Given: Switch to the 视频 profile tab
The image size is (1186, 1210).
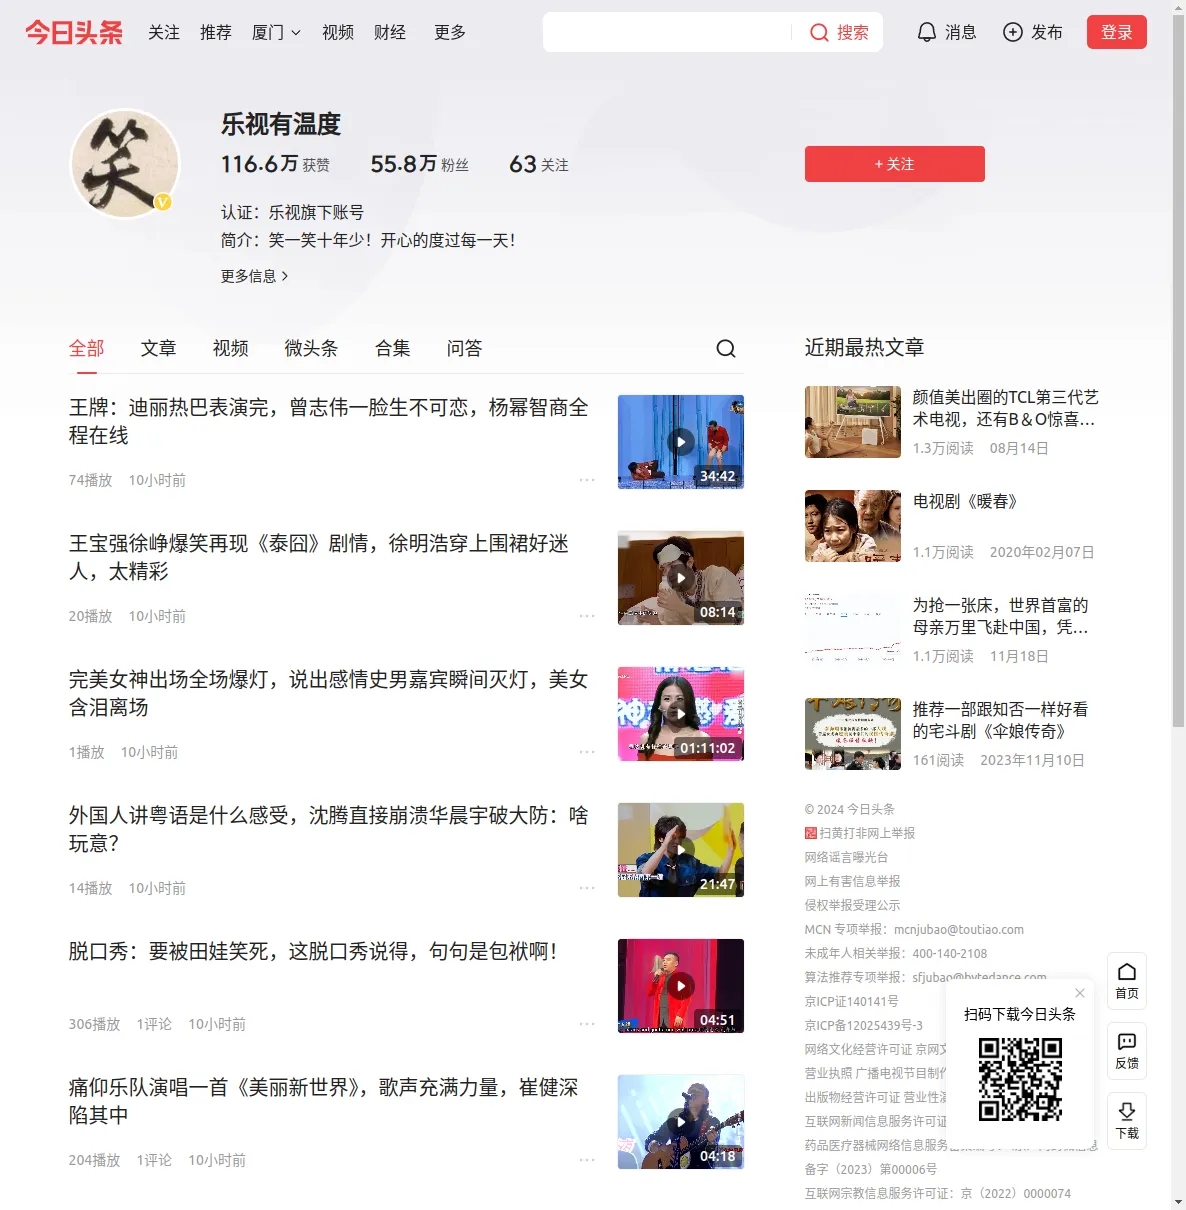Looking at the screenshot, I should tap(231, 348).
